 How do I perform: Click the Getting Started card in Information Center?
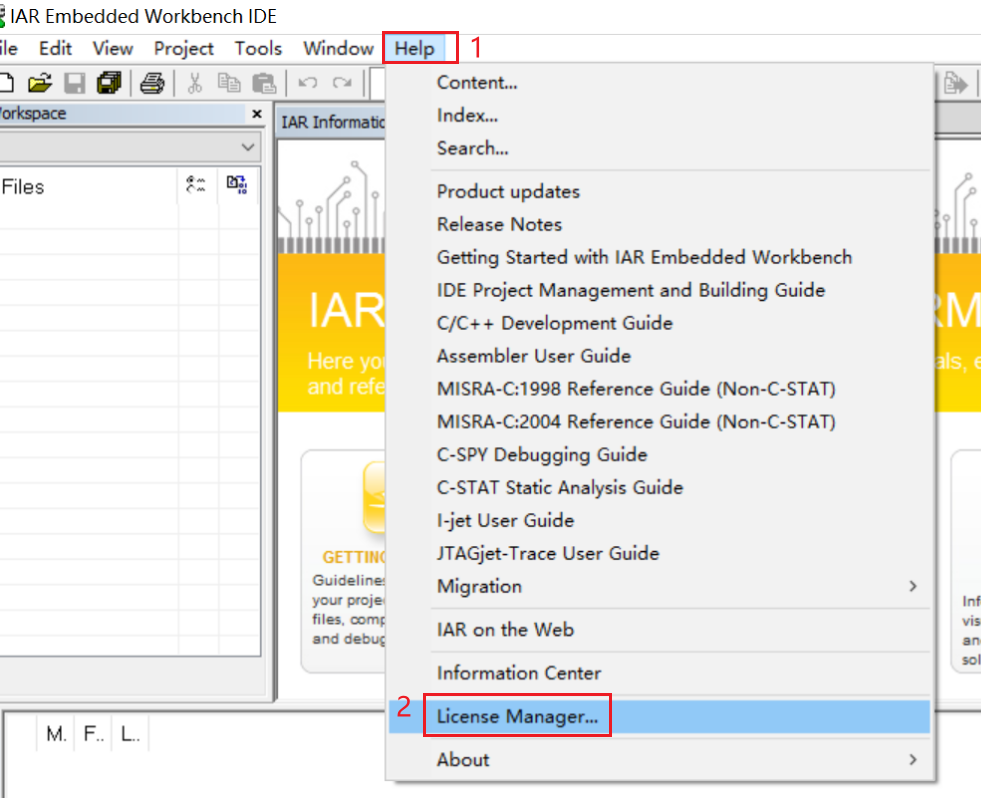pyautogui.click(x=343, y=561)
